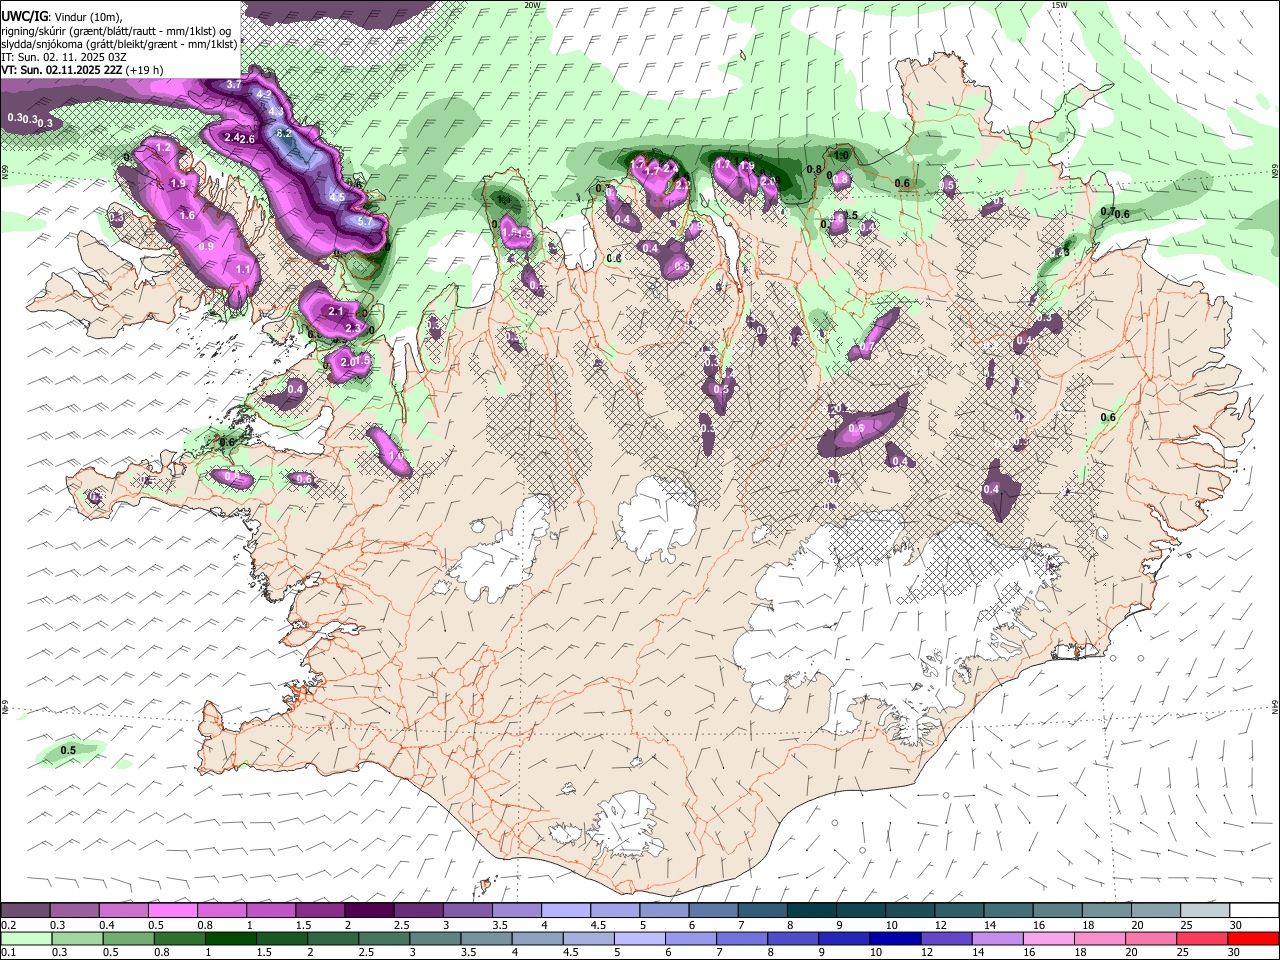Click the '0.2' label in the snow legend
1280x960 pixels.
9,925
